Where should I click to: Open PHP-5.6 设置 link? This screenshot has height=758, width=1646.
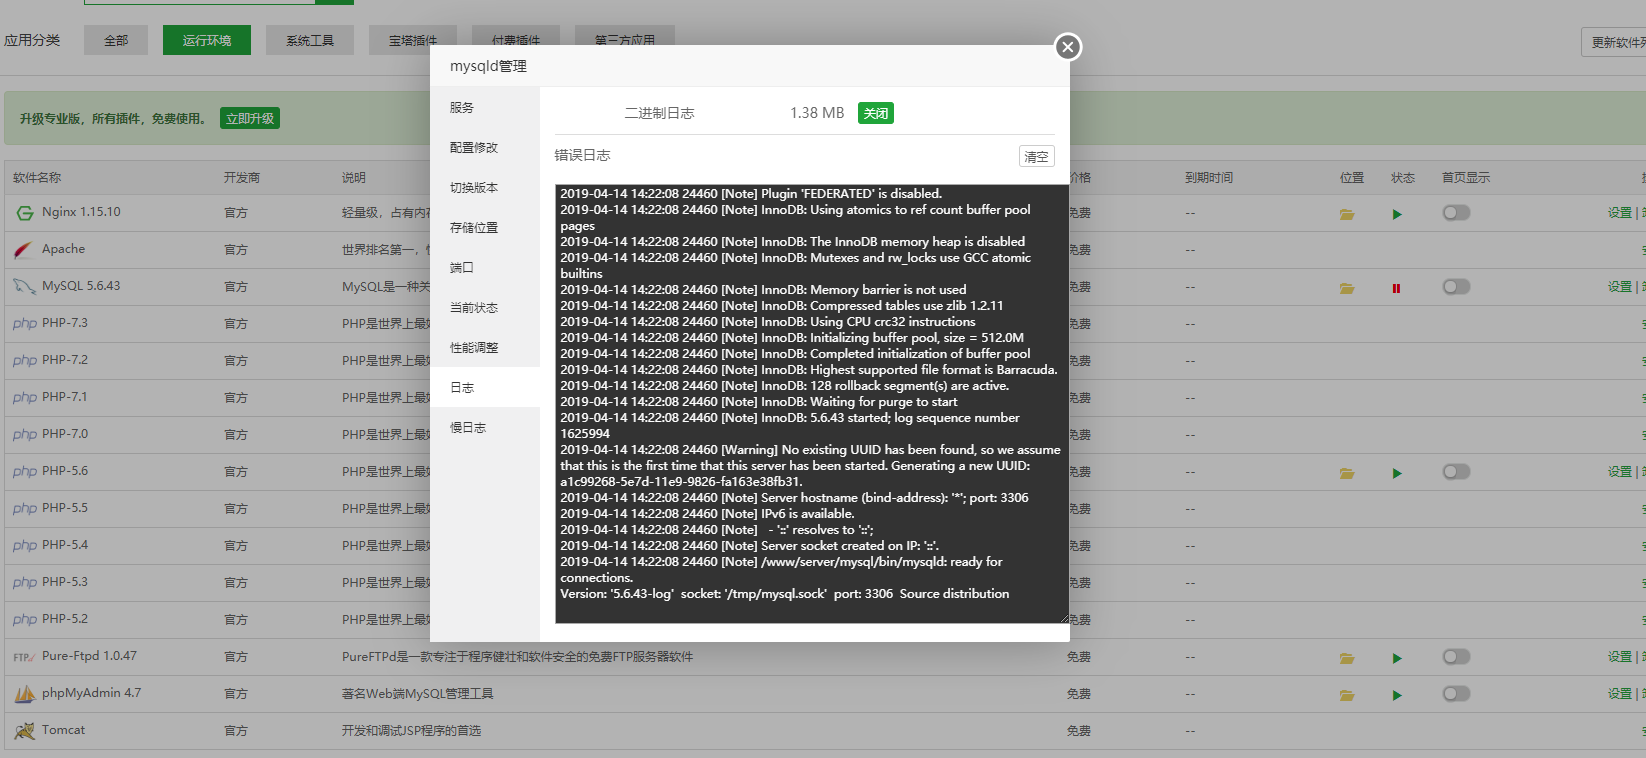[1620, 472]
